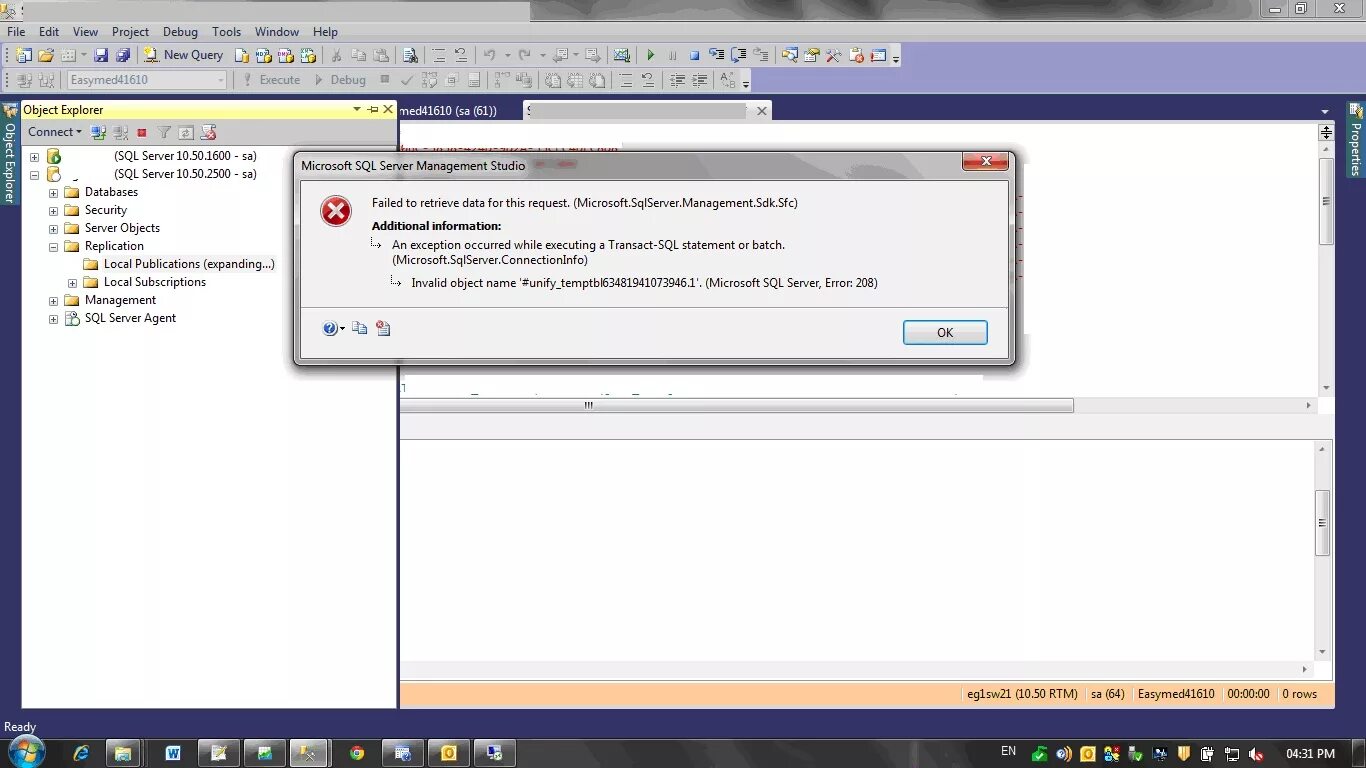Open the document tabs list dropdown arrow

pos(1325,112)
